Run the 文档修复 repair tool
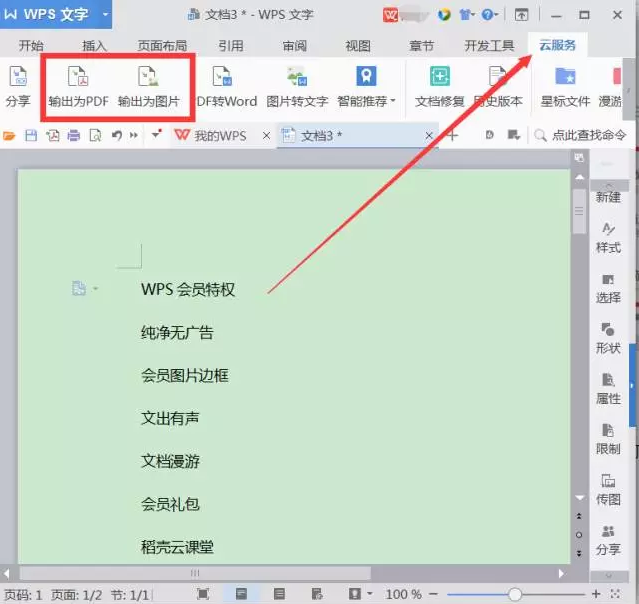This screenshot has height=604, width=639. coord(439,87)
